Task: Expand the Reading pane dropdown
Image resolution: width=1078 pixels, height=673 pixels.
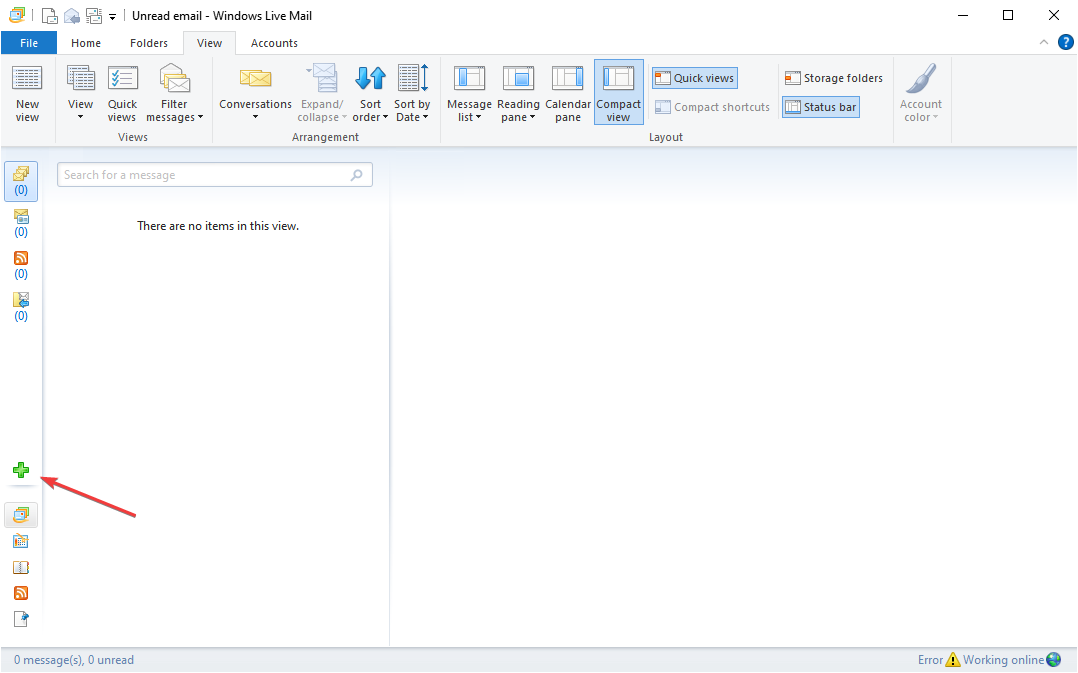Action: 518,93
